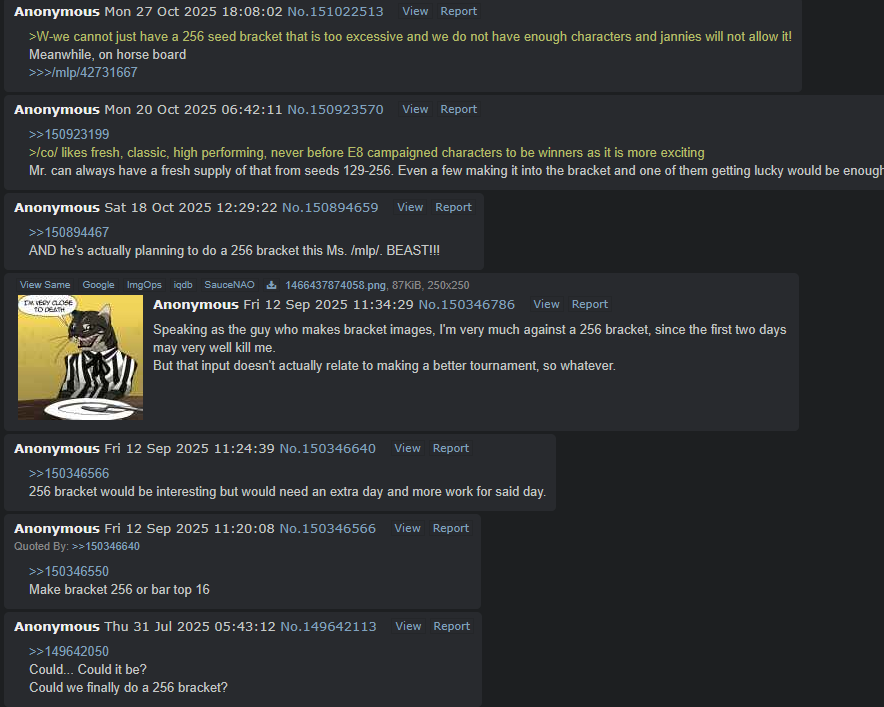View post No.150346640

coord(407,448)
